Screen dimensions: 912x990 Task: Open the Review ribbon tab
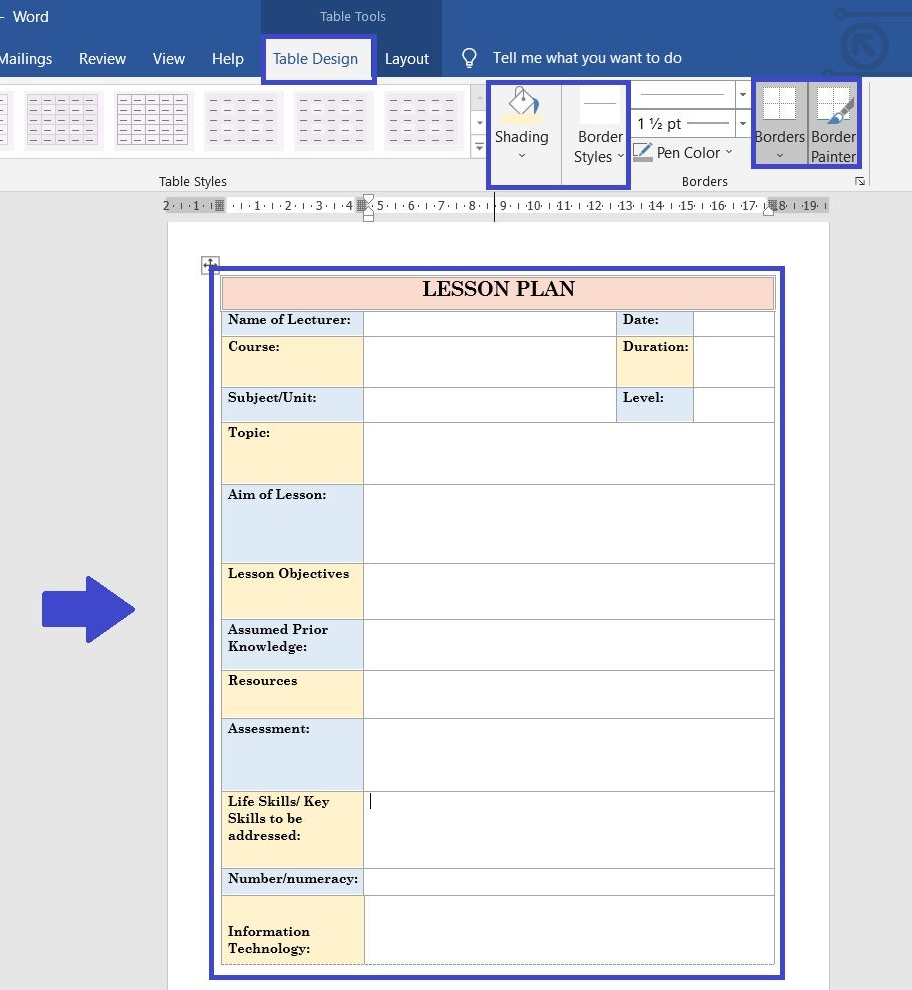click(x=102, y=59)
